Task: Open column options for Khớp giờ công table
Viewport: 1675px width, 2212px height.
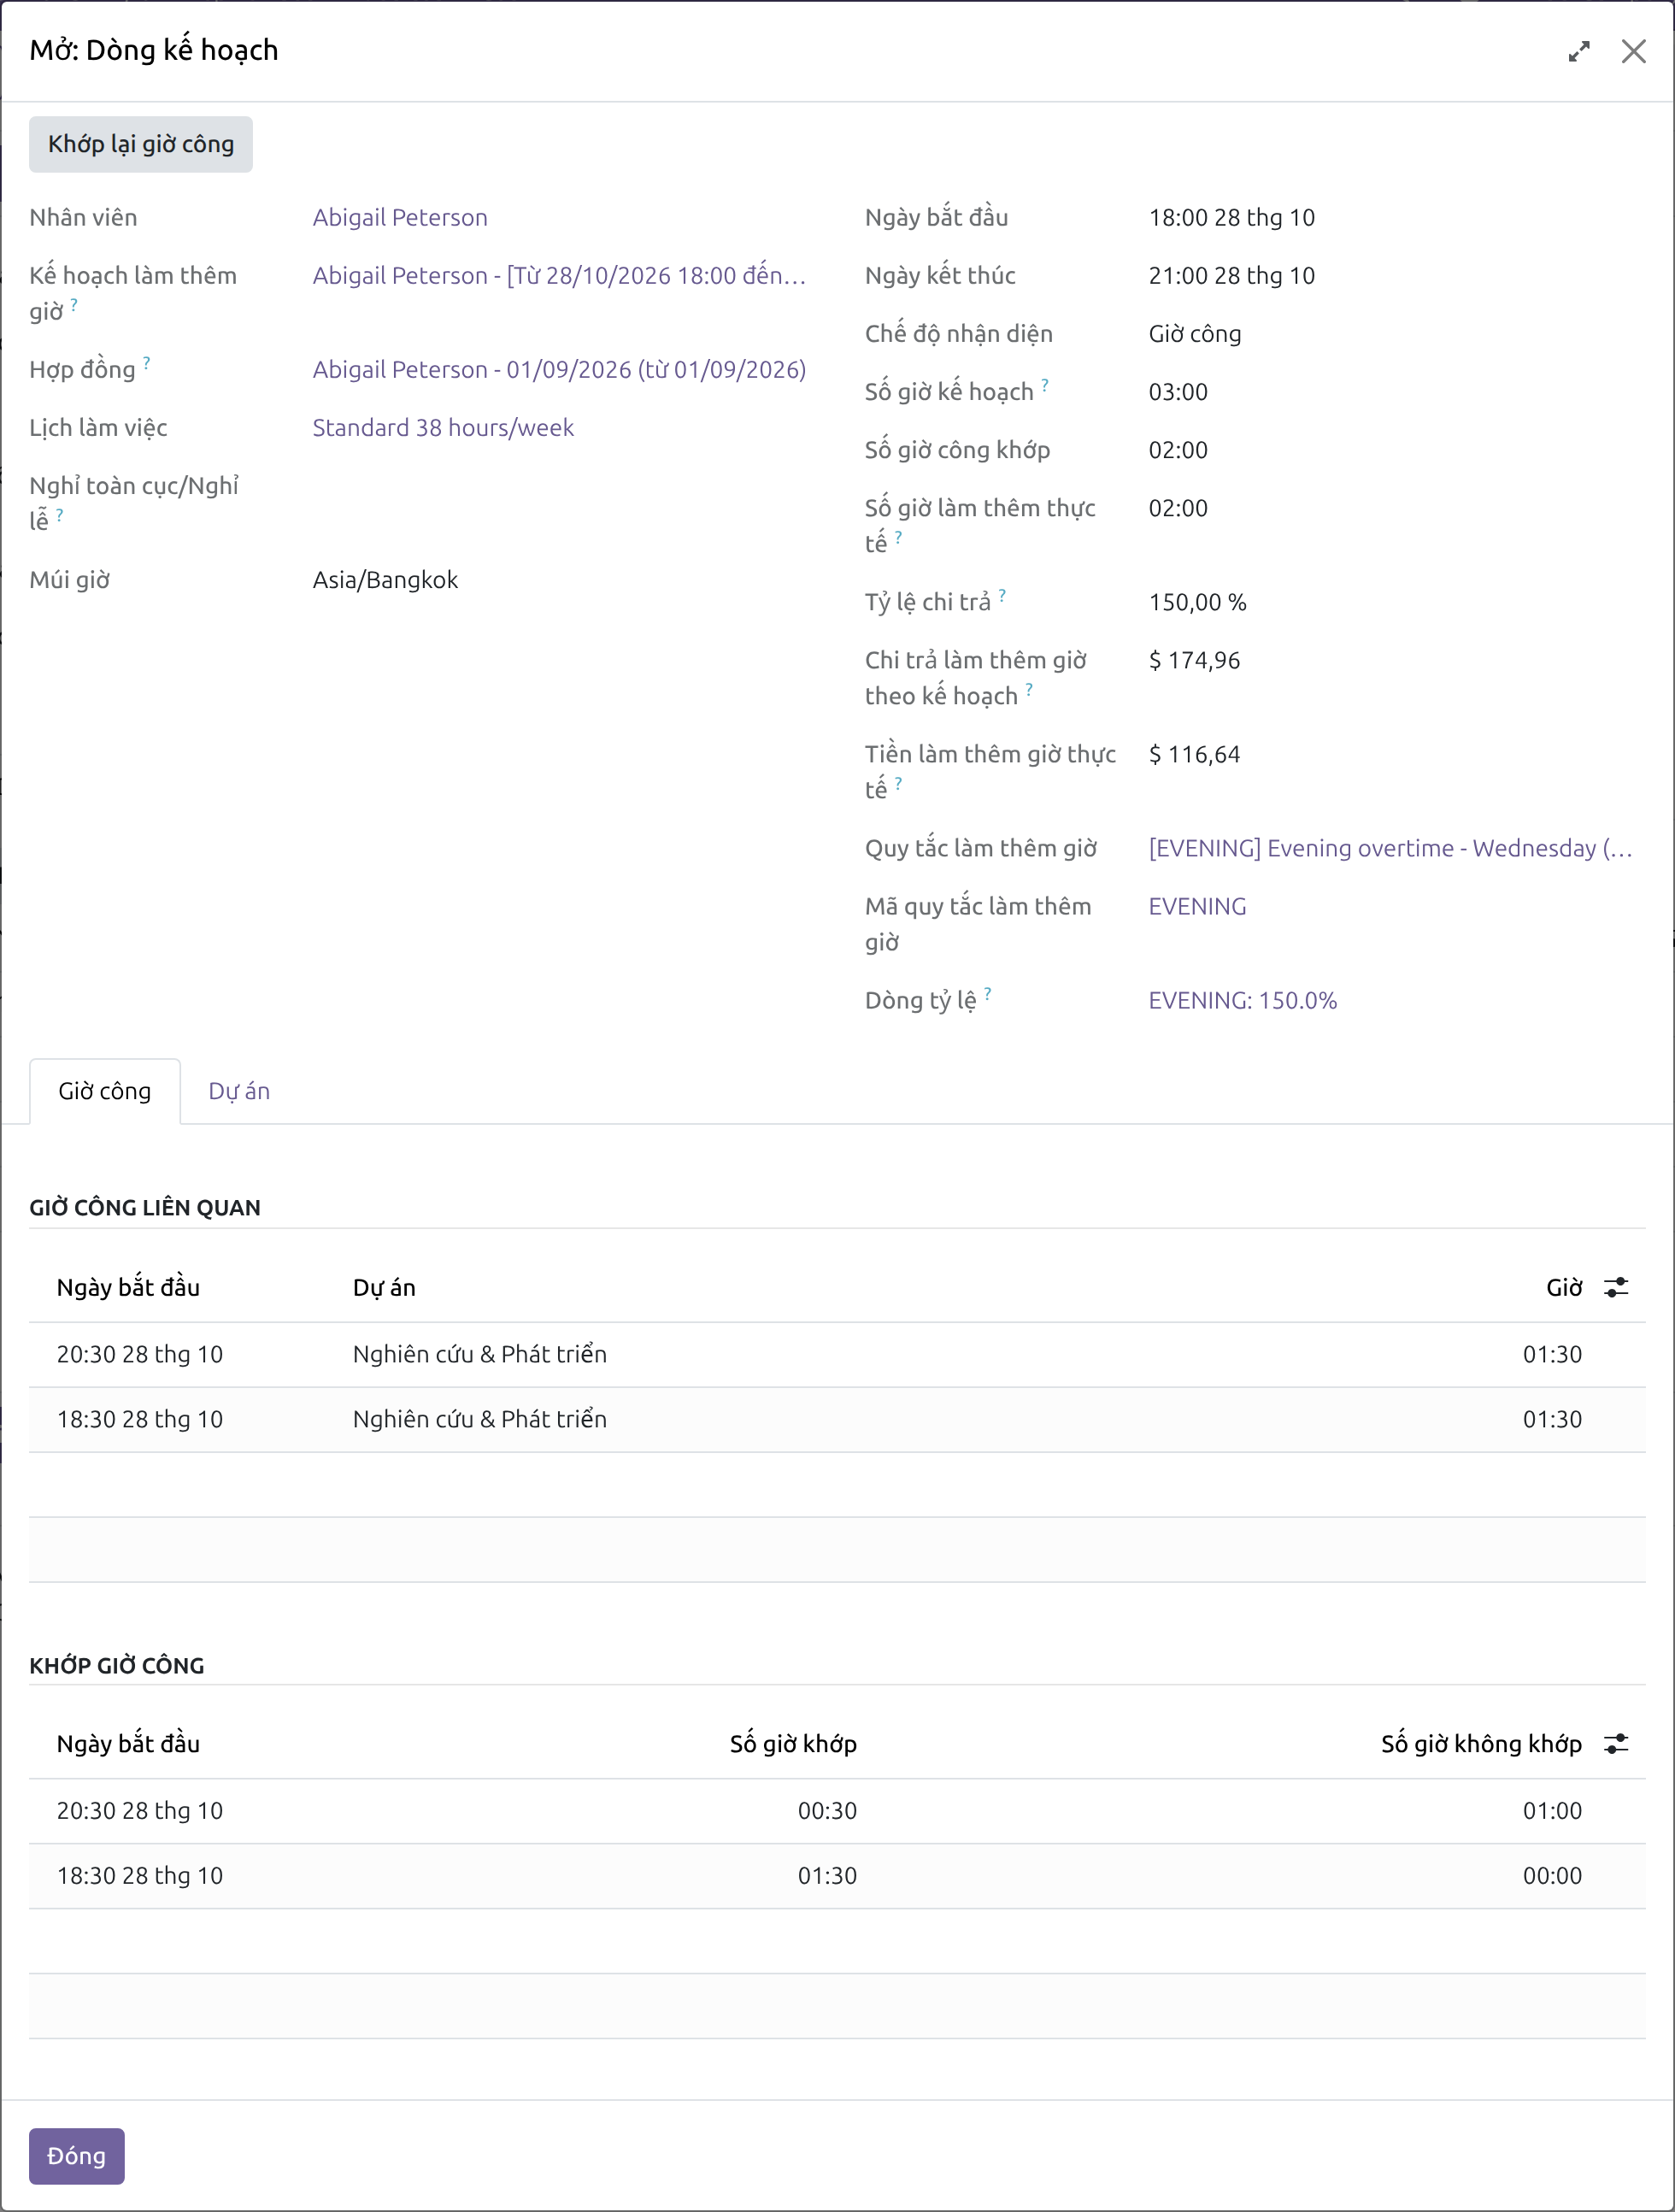Action: [1616, 1743]
